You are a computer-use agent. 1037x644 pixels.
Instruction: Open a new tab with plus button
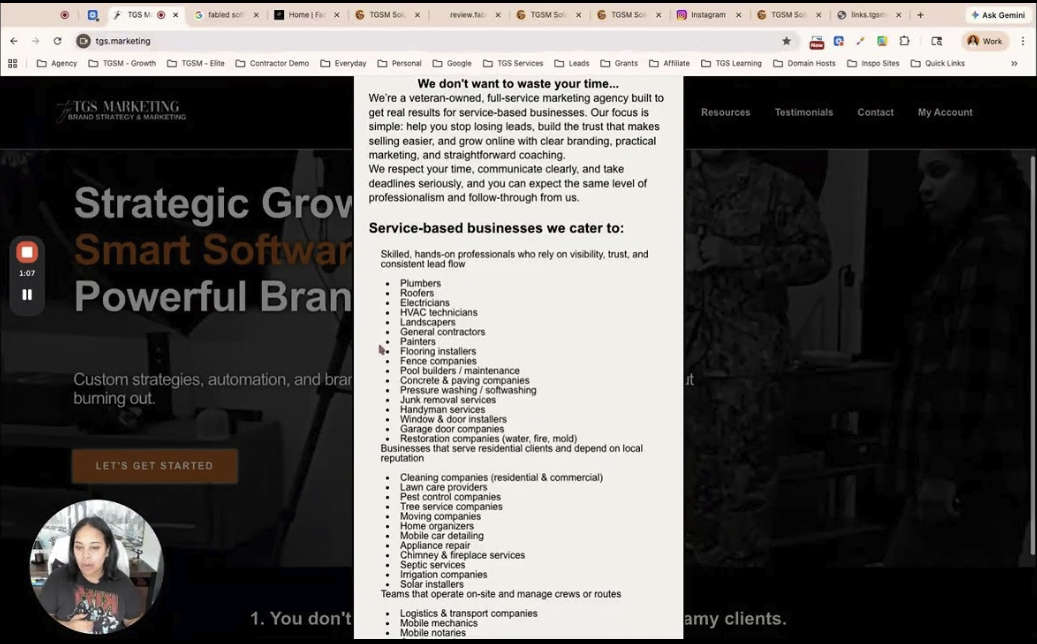click(x=920, y=15)
